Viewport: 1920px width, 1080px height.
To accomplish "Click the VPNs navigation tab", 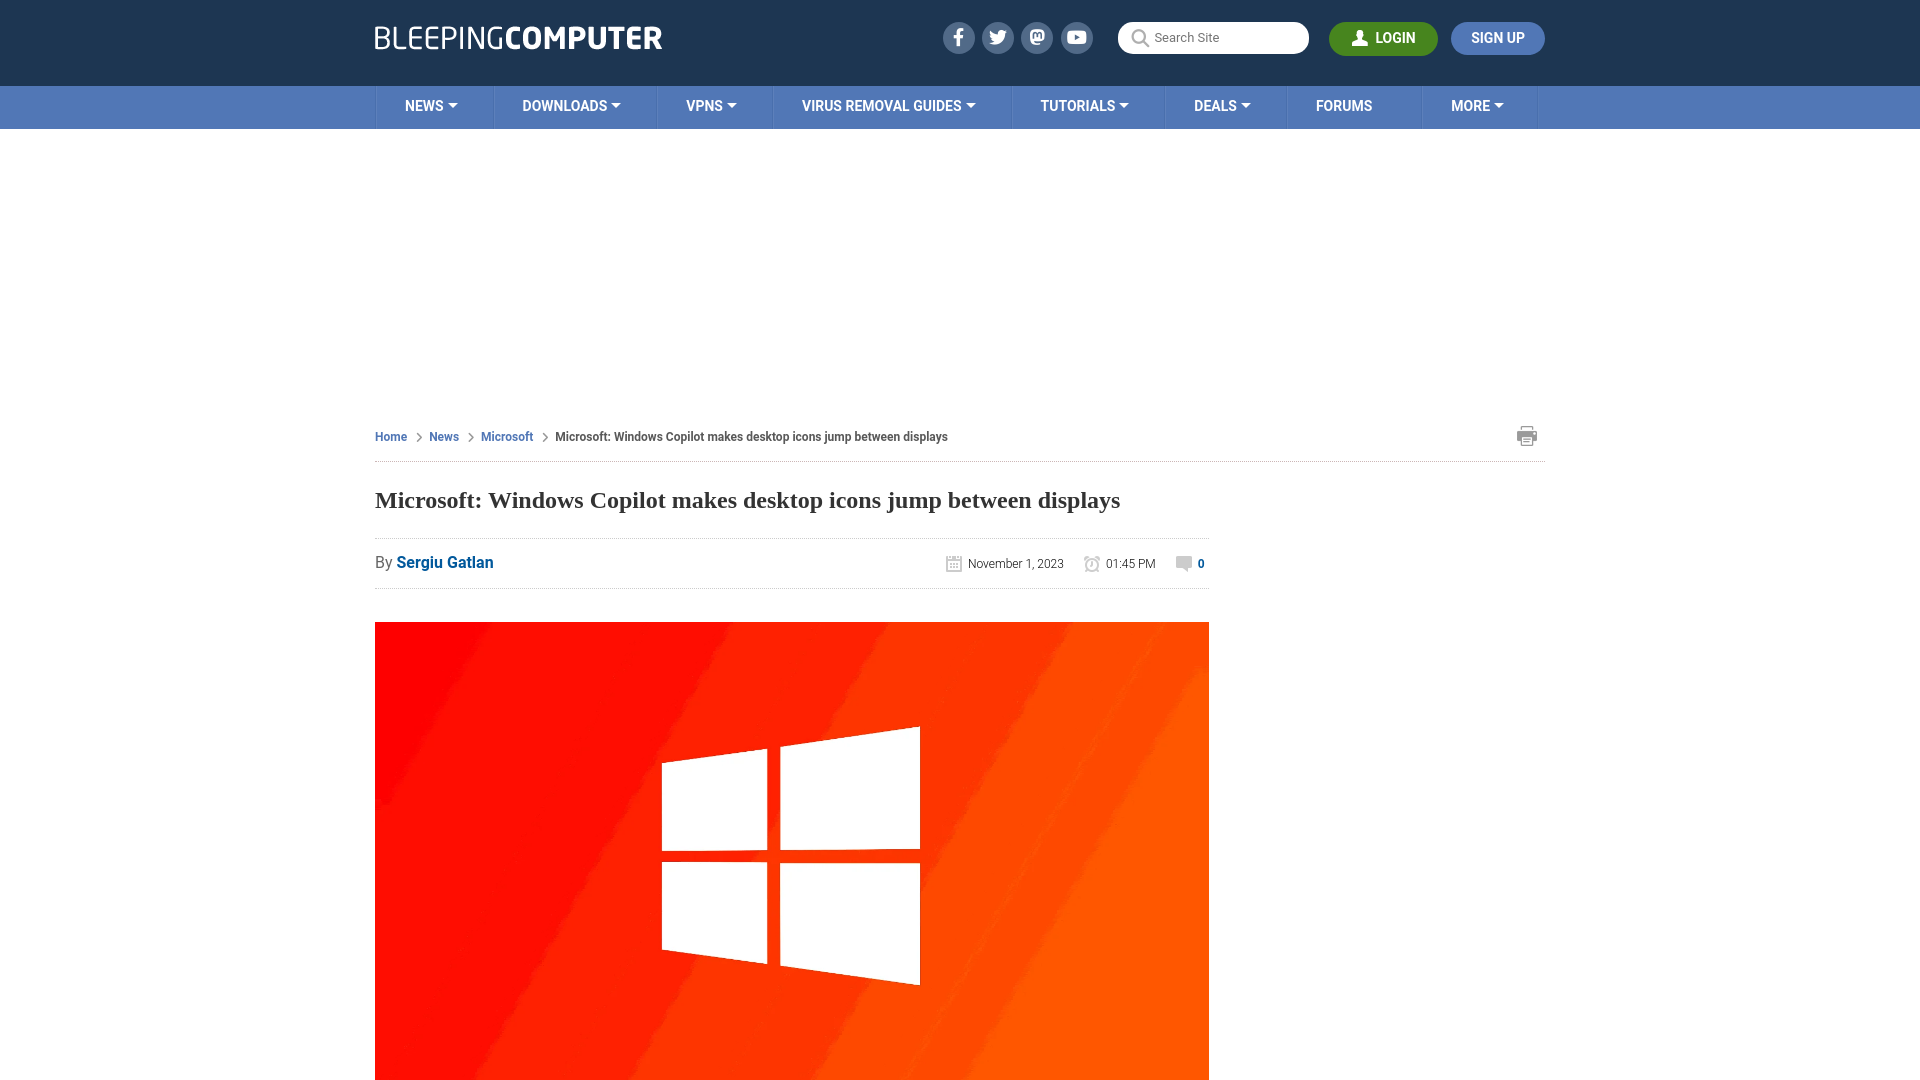I will [711, 107].
